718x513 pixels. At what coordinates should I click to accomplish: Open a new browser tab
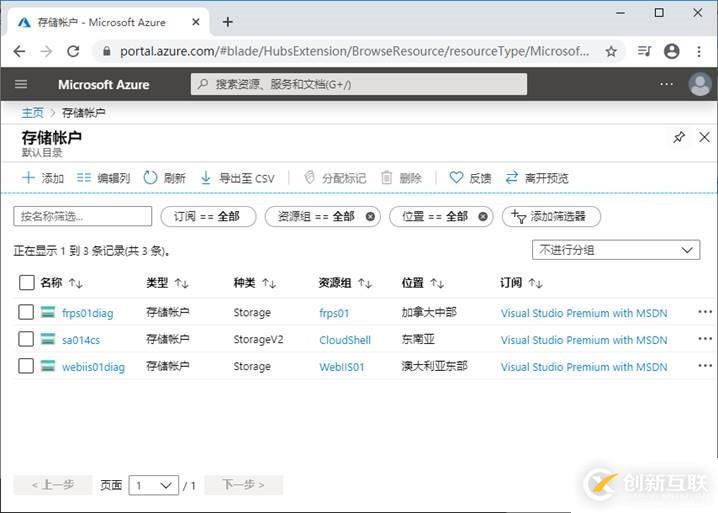coord(228,22)
